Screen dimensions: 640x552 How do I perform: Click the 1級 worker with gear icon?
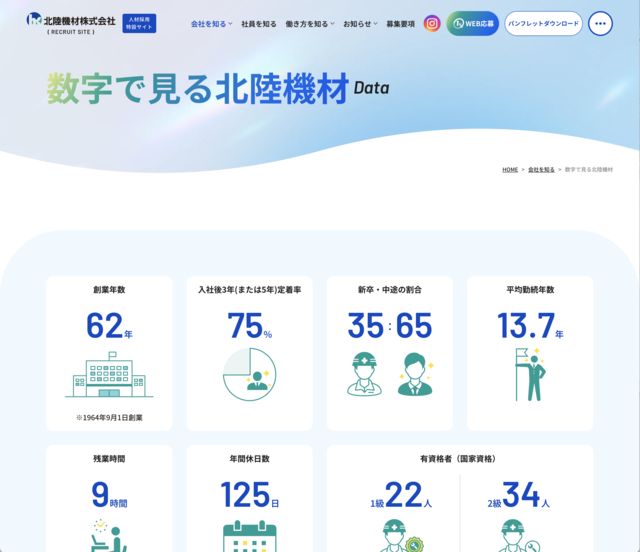402,535
